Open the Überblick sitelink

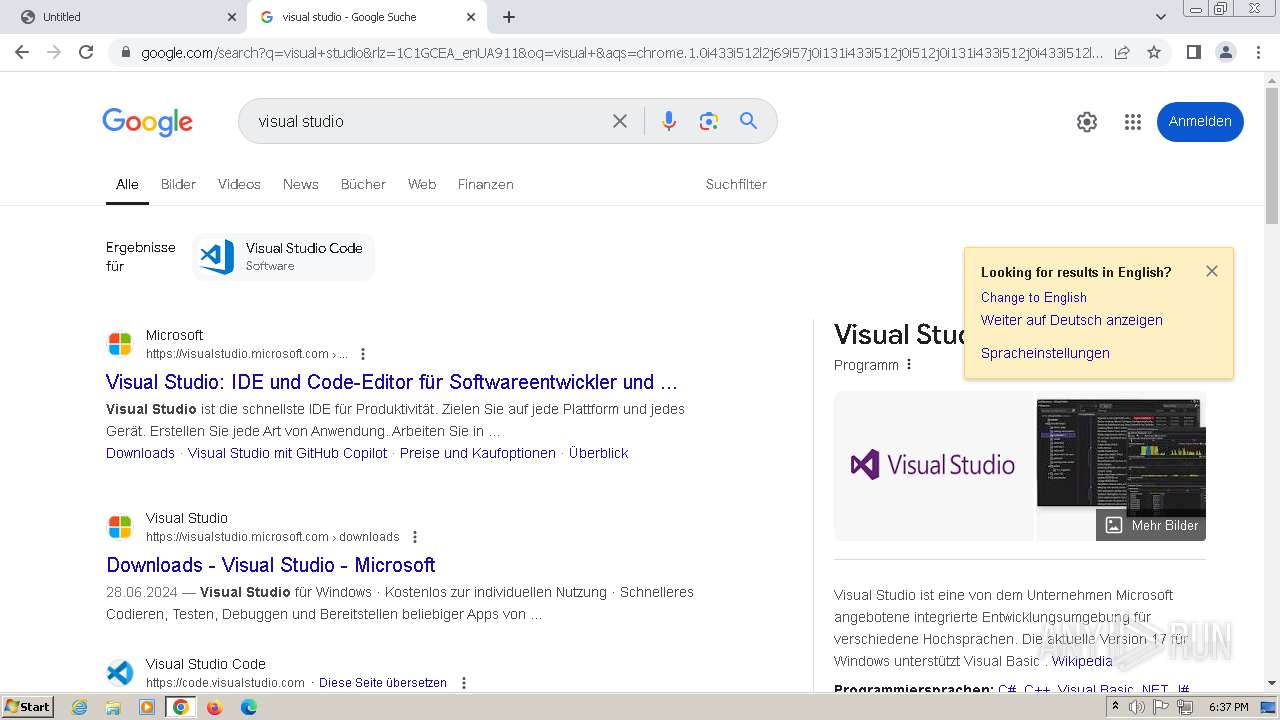(x=598, y=453)
